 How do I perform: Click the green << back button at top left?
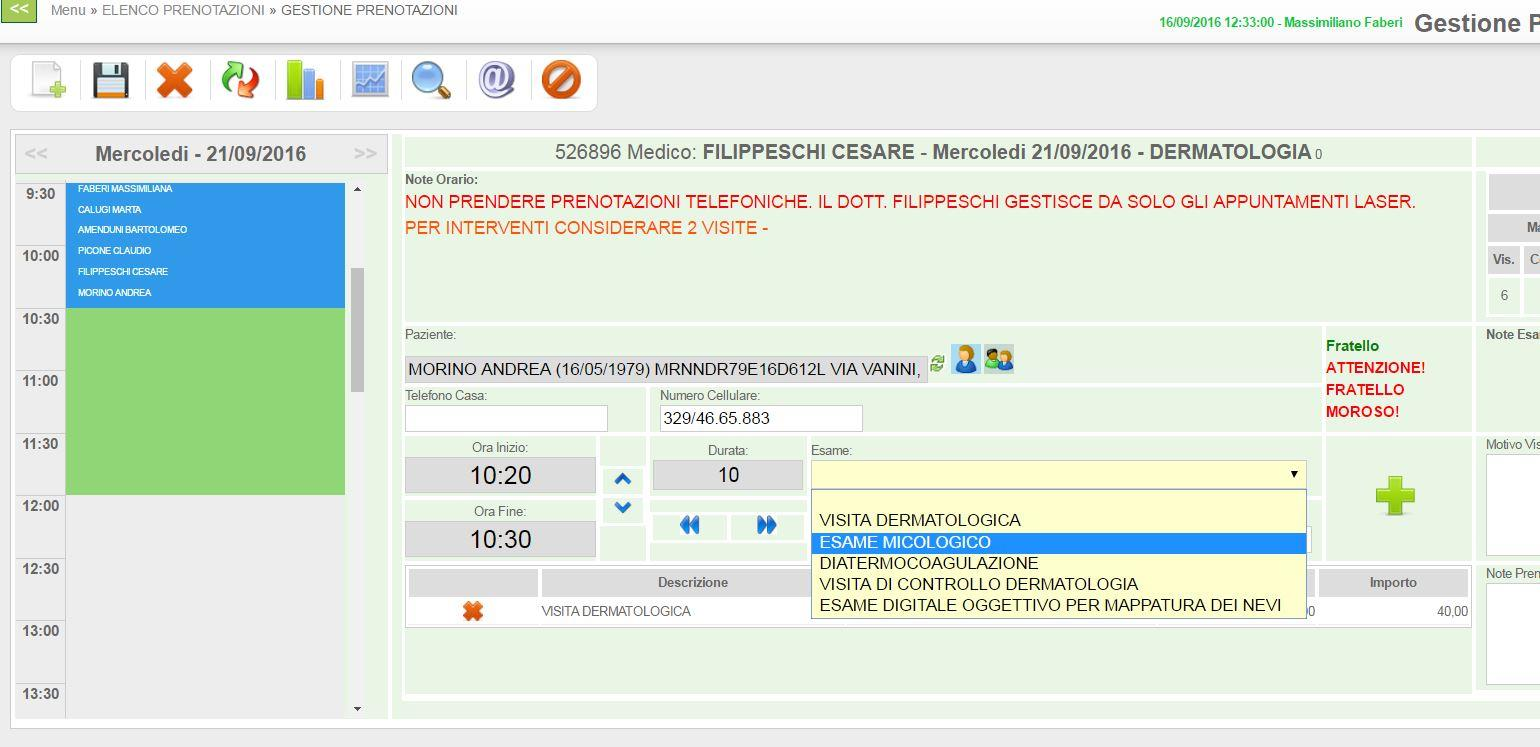click(18, 10)
